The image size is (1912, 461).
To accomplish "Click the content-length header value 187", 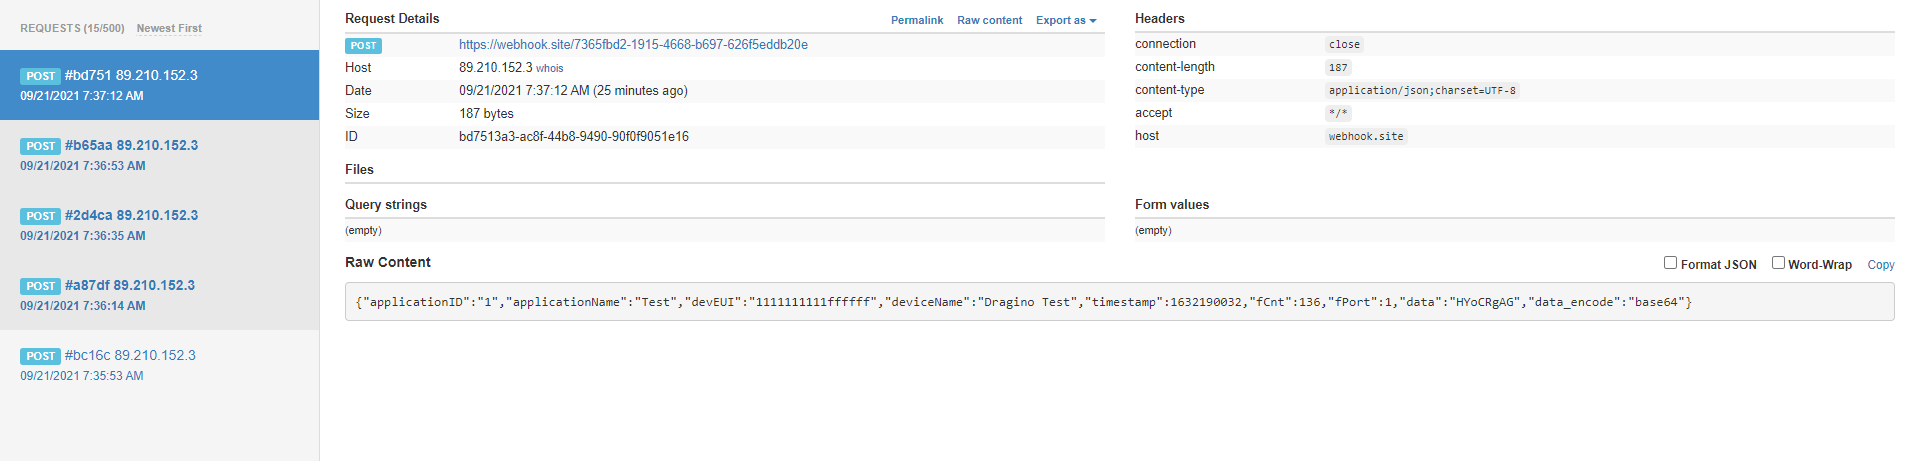I will (1338, 68).
